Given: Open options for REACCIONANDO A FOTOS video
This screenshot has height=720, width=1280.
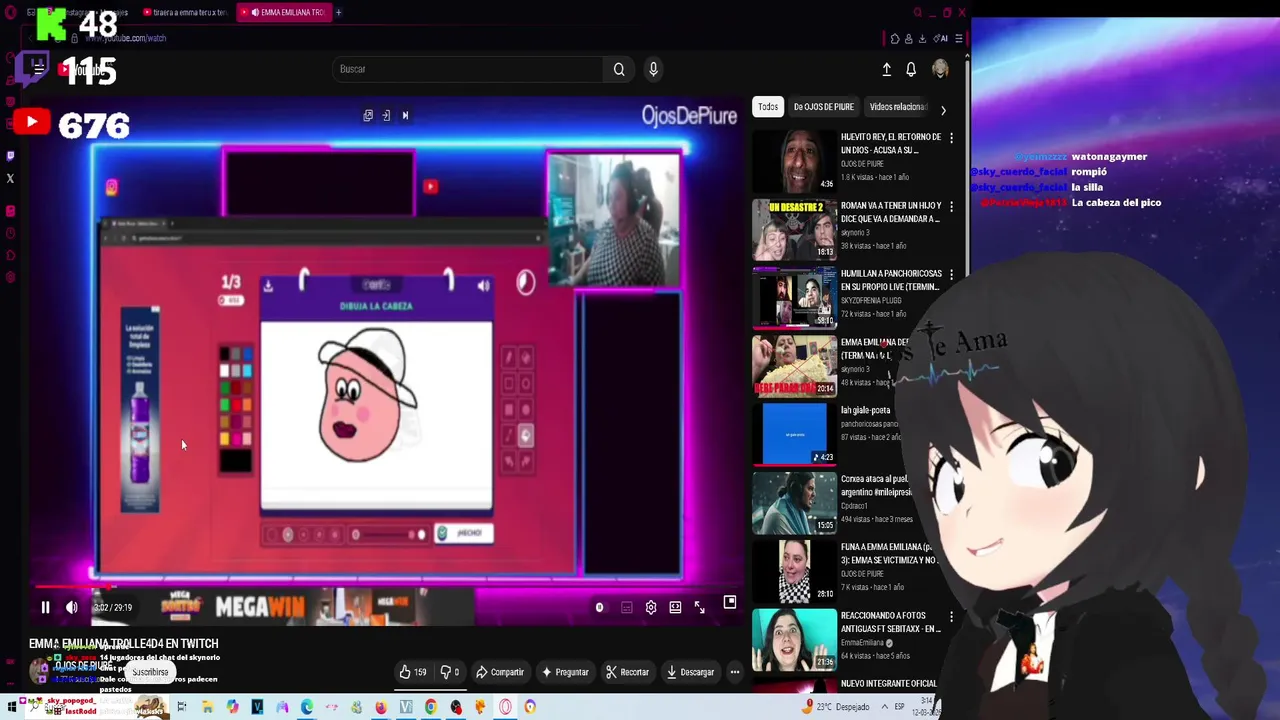Looking at the screenshot, I should tap(951, 616).
